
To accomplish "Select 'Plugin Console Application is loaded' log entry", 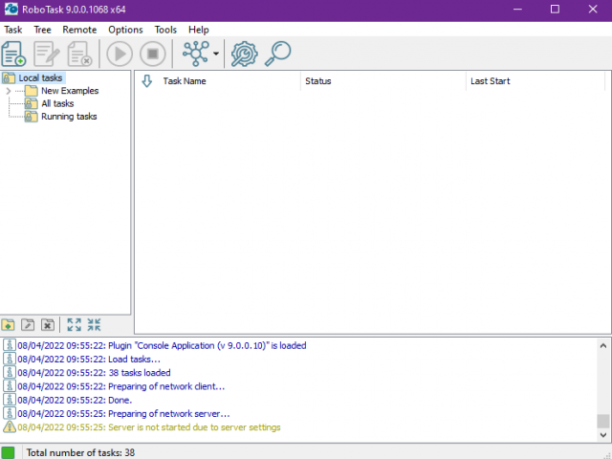I will point(162,345).
